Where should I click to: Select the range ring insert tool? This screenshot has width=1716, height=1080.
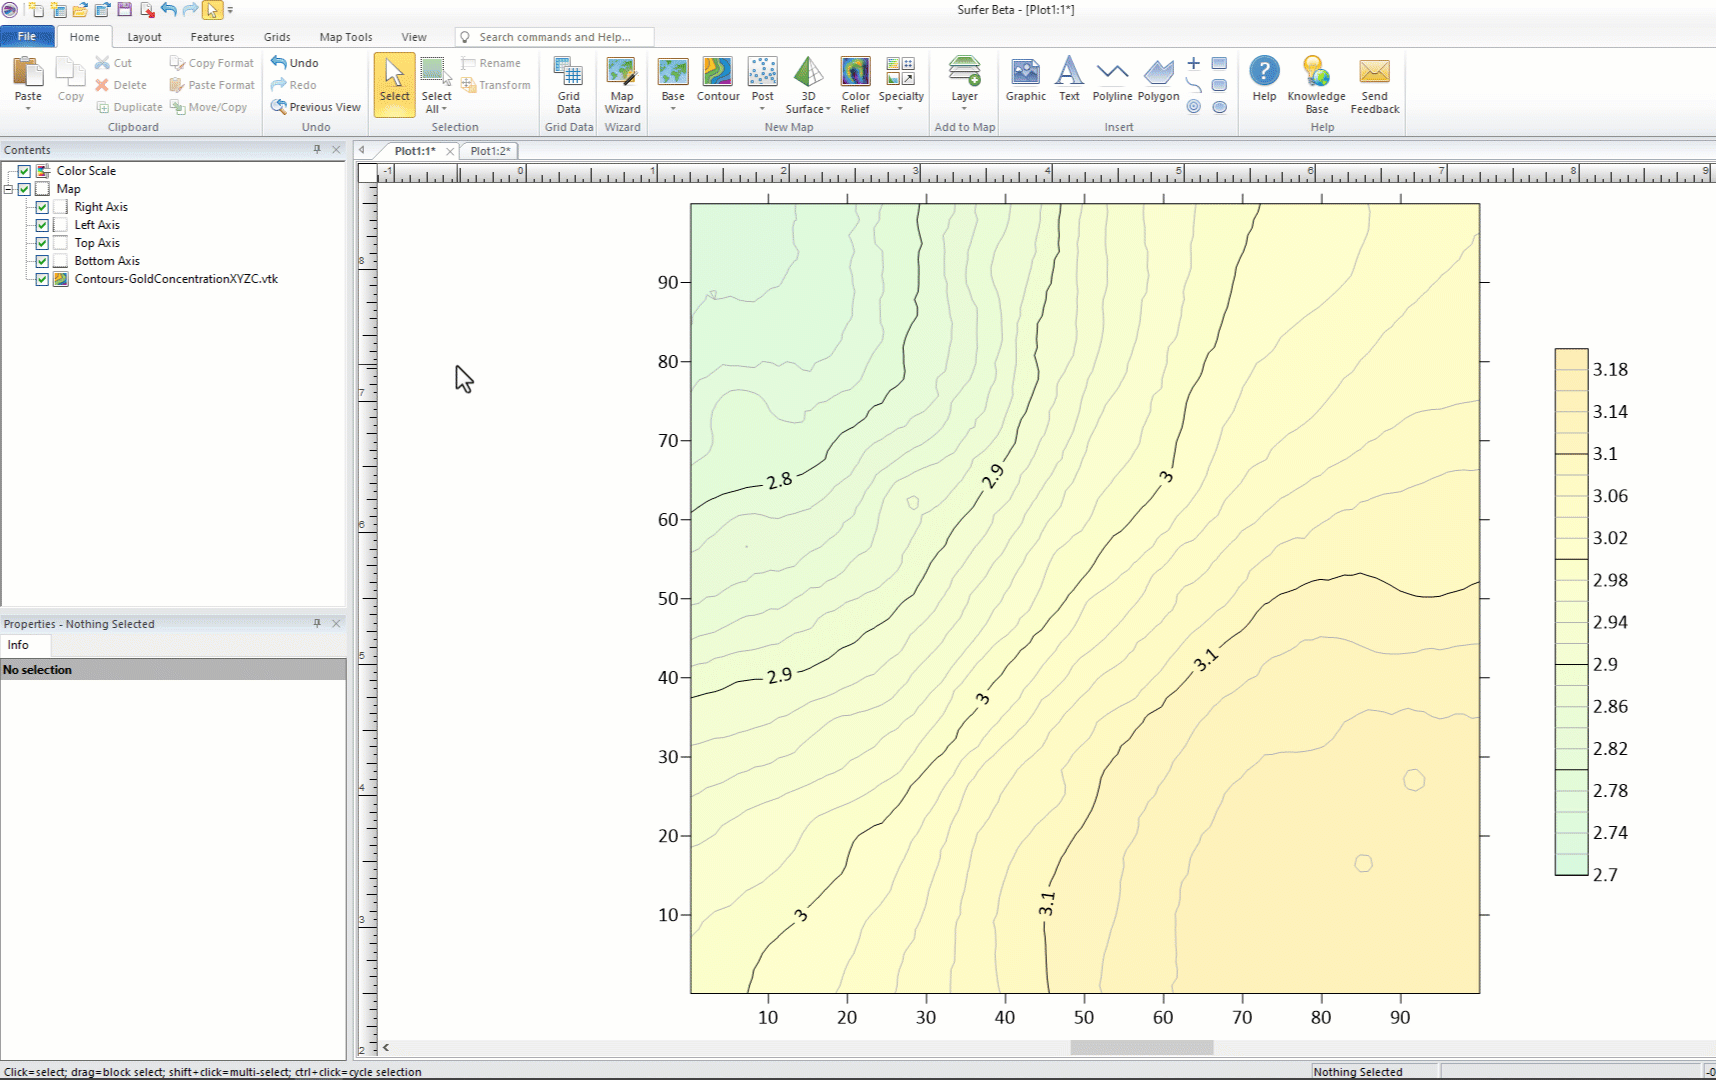[1193, 107]
